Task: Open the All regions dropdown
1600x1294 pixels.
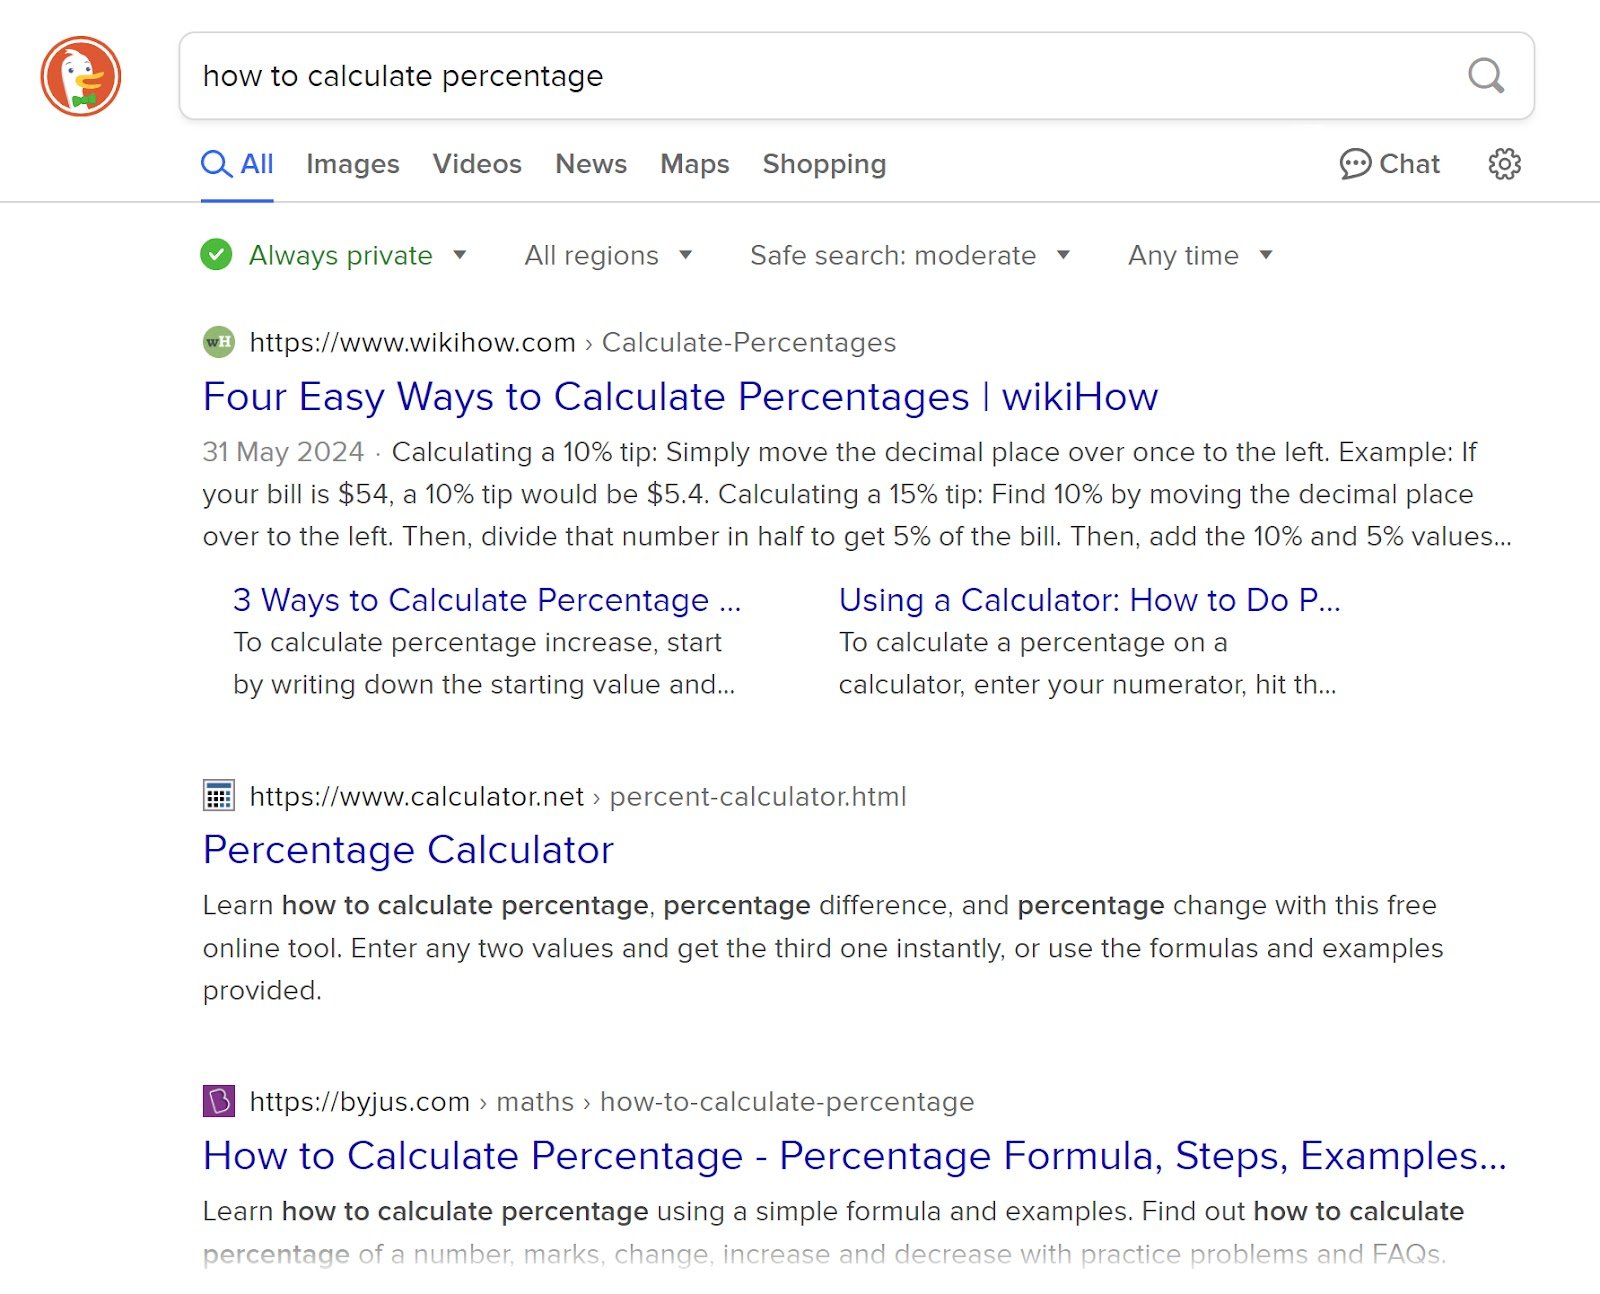Action: point(608,255)
